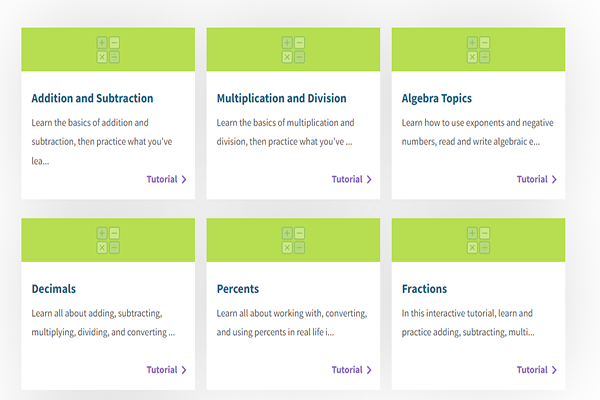The width and height of the screenshot is (600, 400).
Task: Go to the Percents heading link
Action: (x=238, y=289)
